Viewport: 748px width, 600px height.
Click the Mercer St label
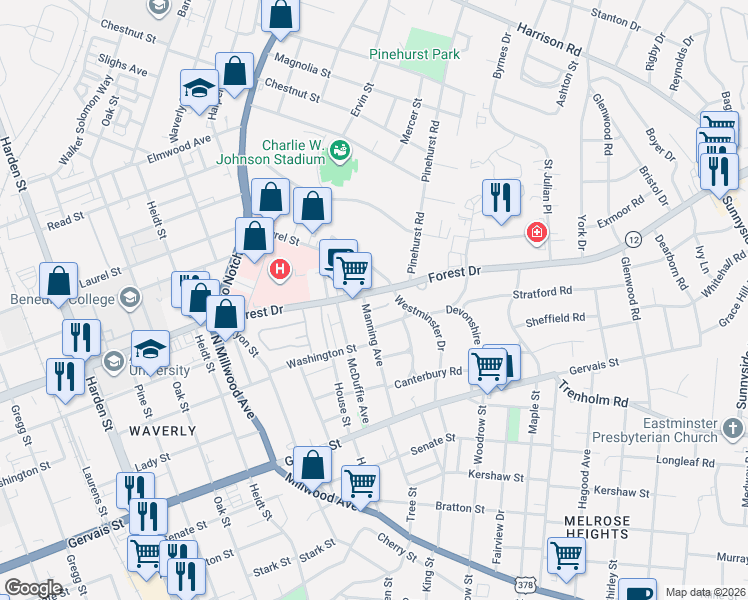click(x=411, y=121)
